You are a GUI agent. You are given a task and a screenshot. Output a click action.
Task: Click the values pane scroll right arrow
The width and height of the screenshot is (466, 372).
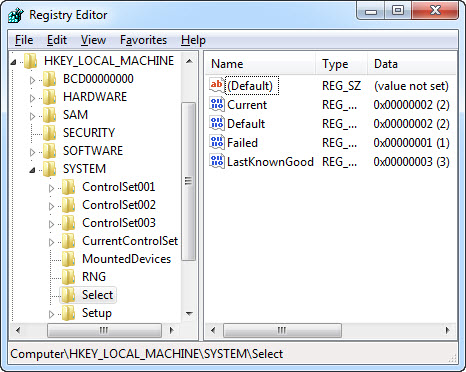[447, 330]
